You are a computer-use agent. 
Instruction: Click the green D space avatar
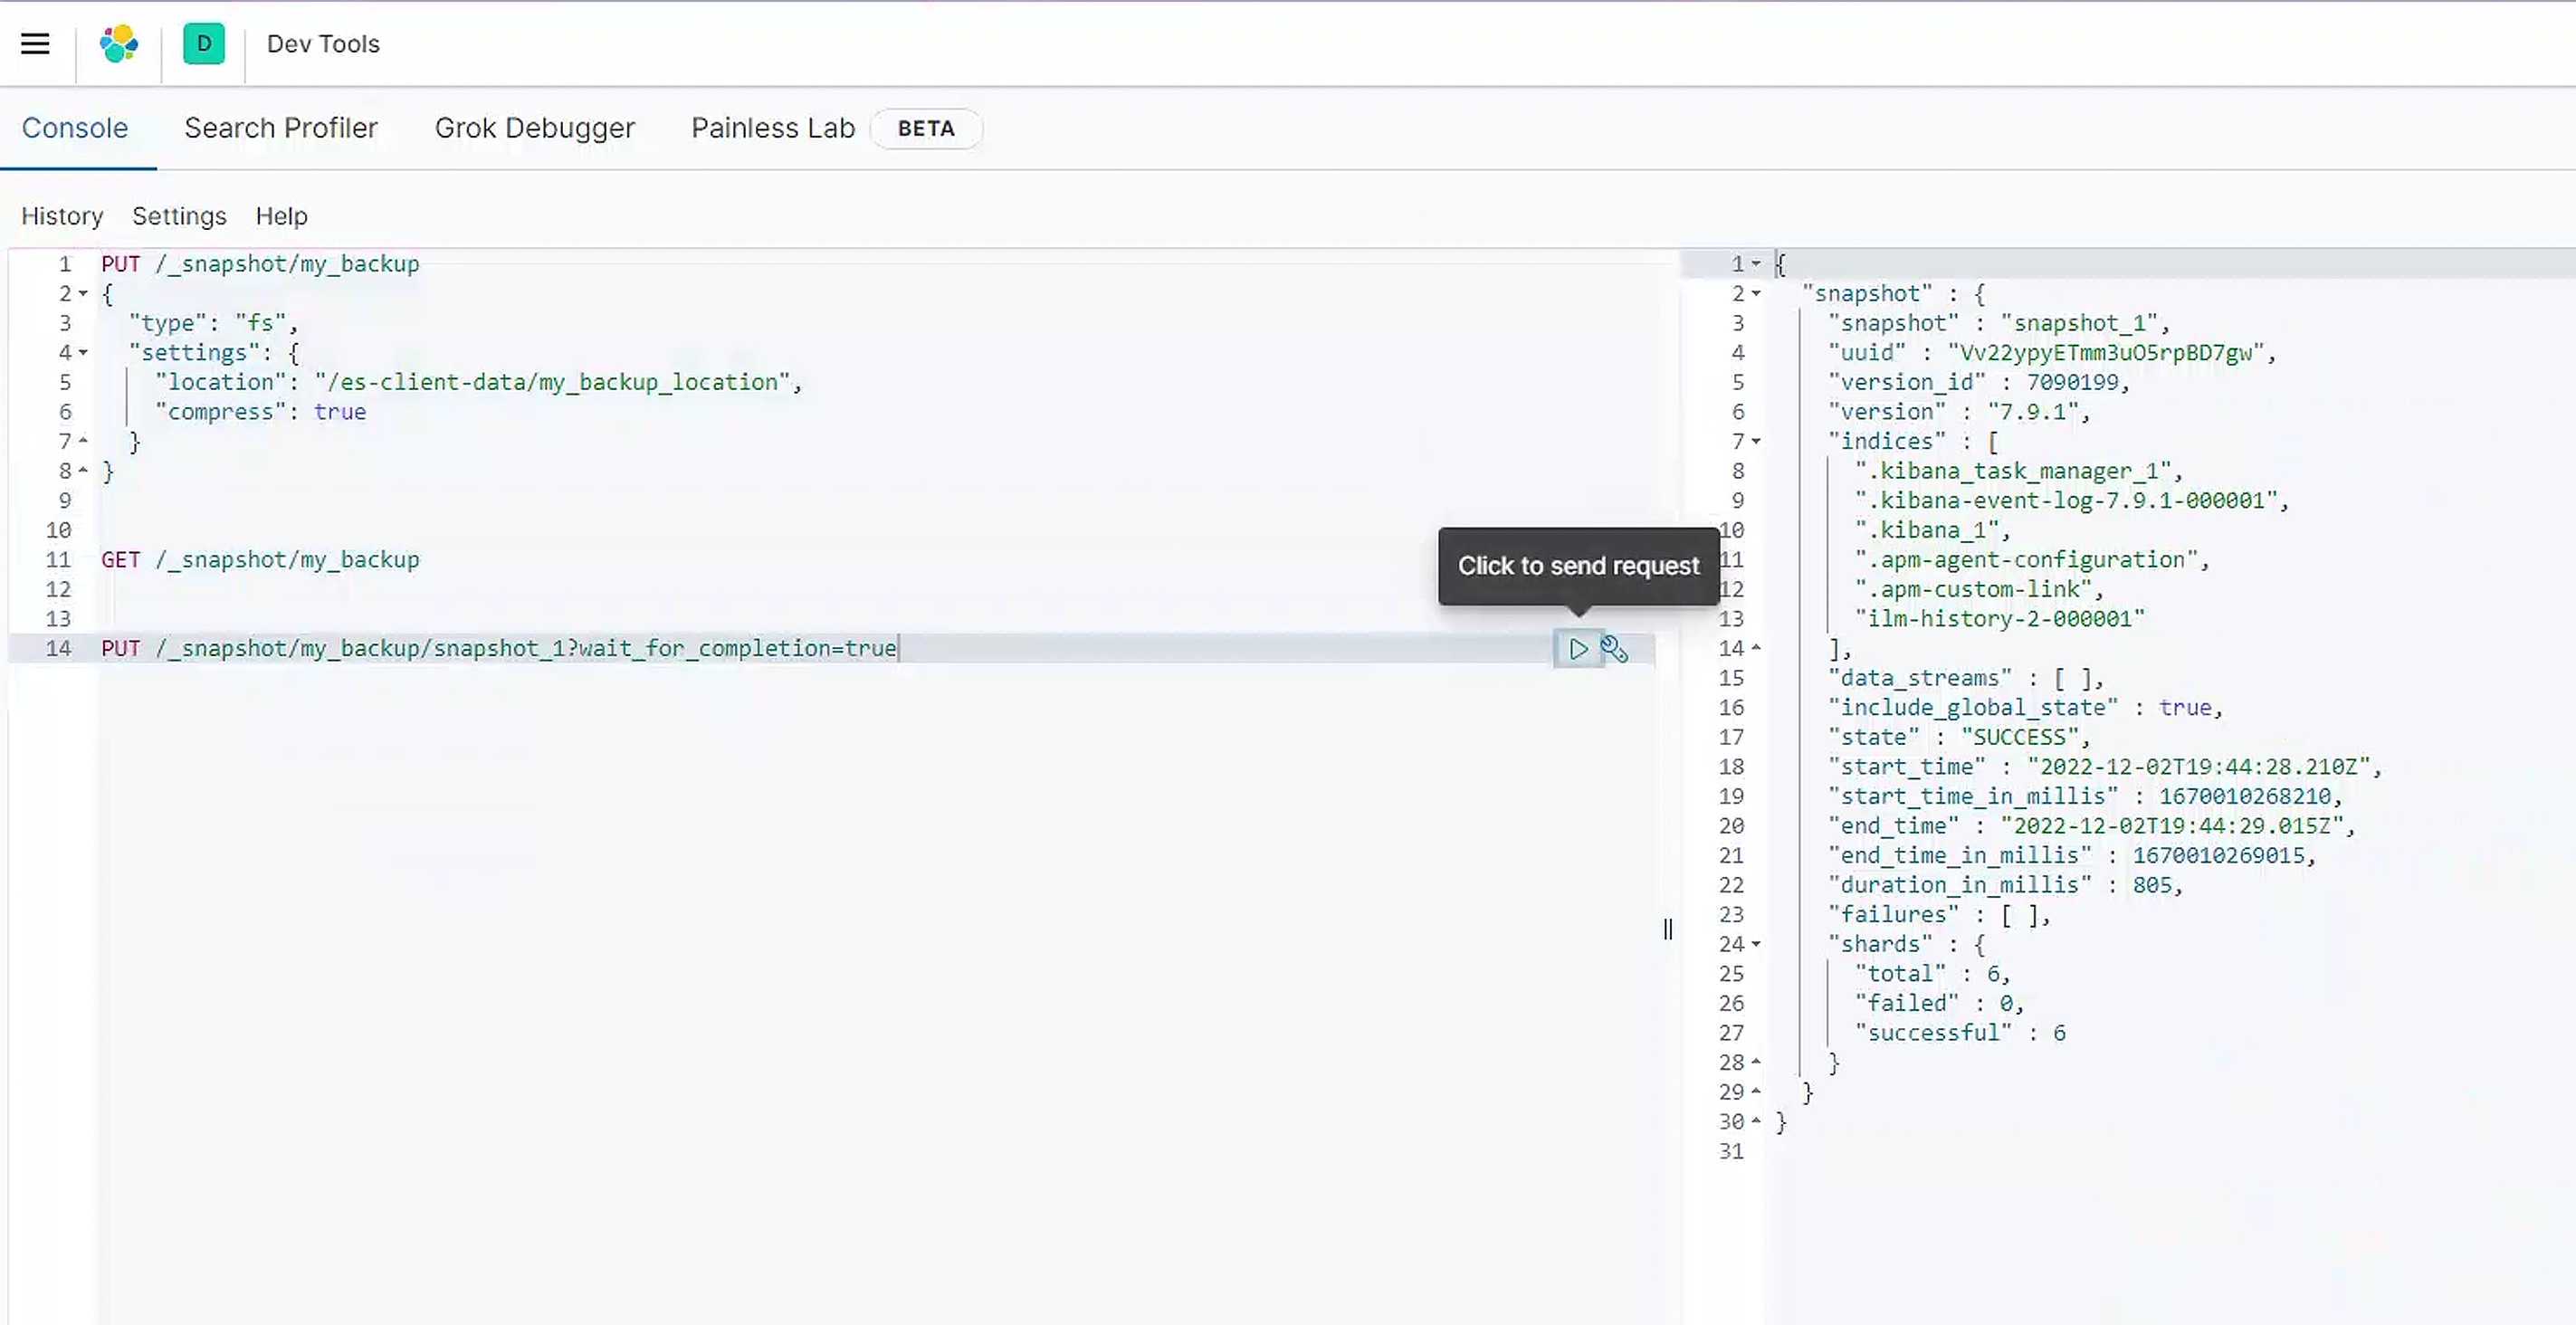204,43
